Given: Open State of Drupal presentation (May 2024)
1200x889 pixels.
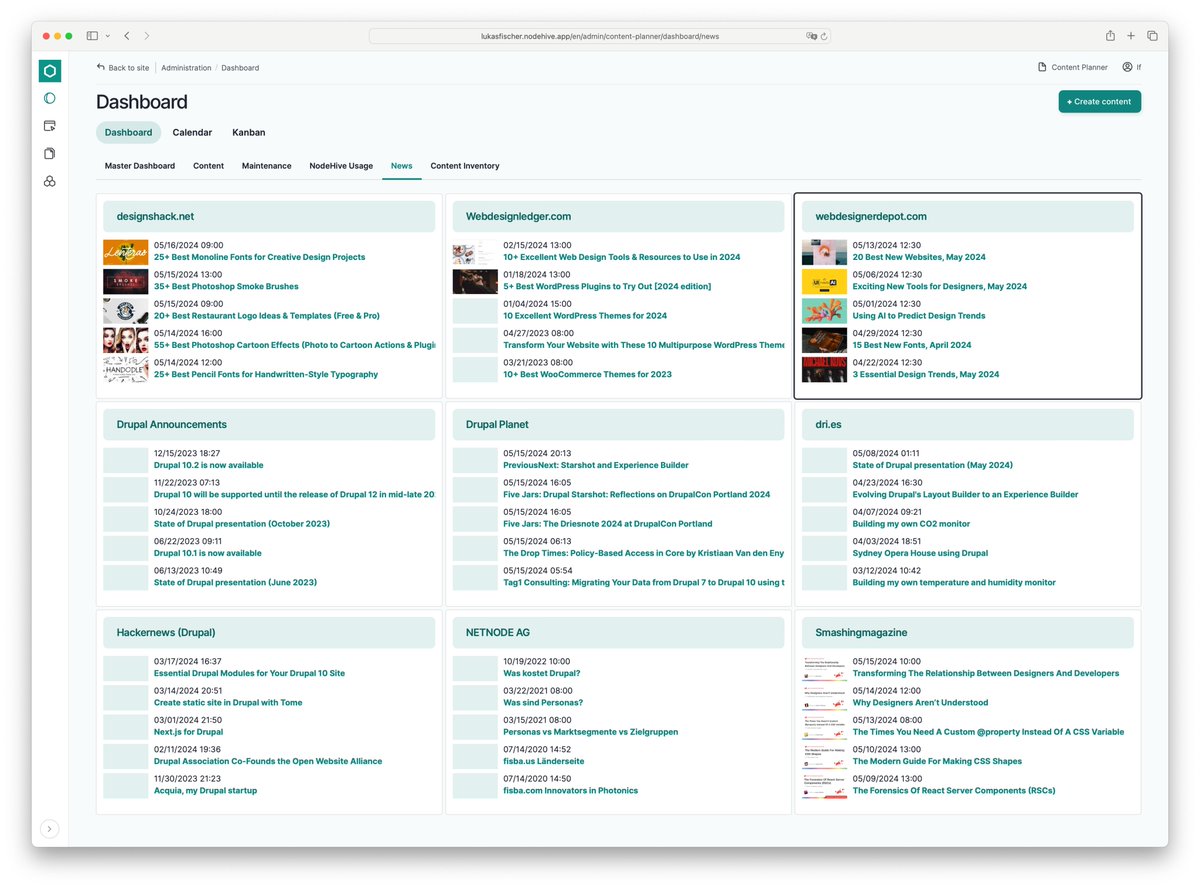Looking at the screenshot, I should tap(933, 465).
